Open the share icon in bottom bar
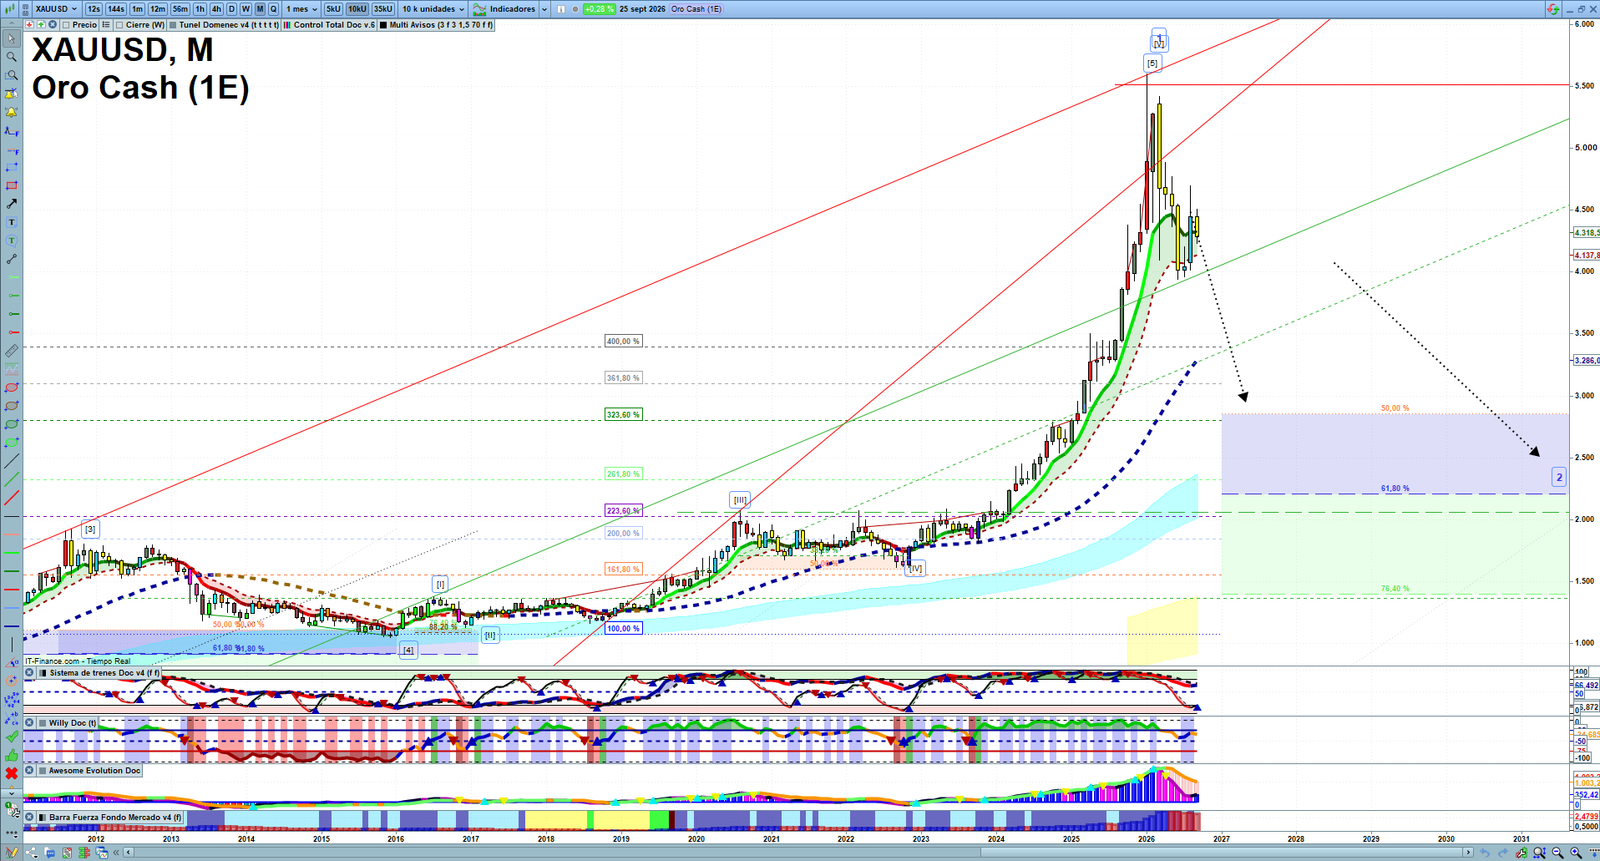The width and height of the screenshot is (1600, 861). point(32,853)
